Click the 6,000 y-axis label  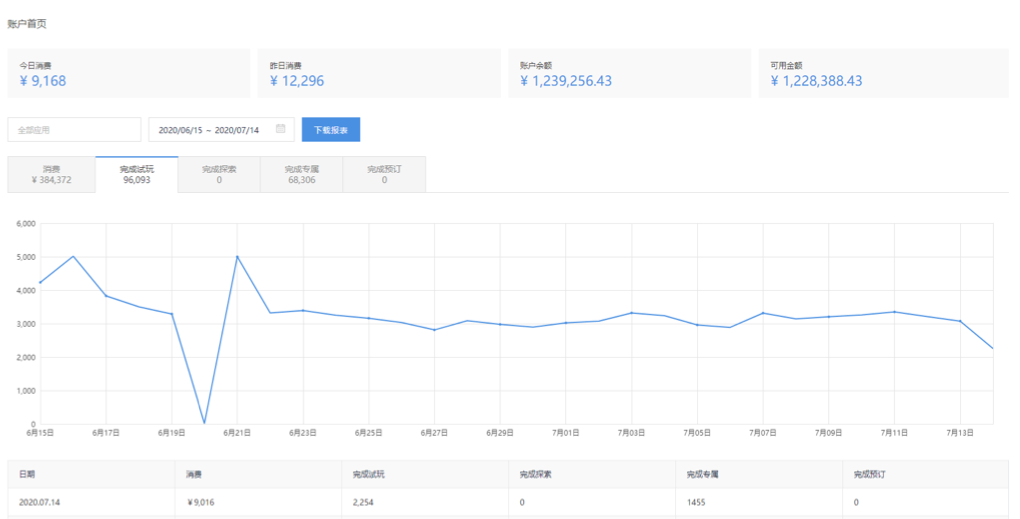[x=26, y=224]
